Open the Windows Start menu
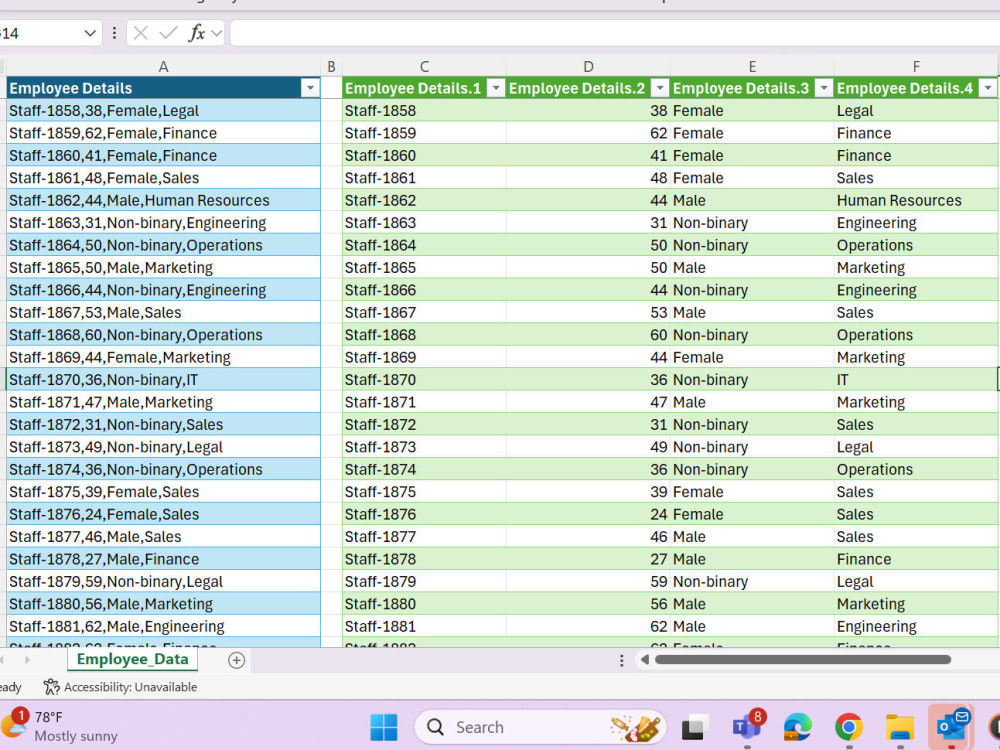 click(384, 727)
